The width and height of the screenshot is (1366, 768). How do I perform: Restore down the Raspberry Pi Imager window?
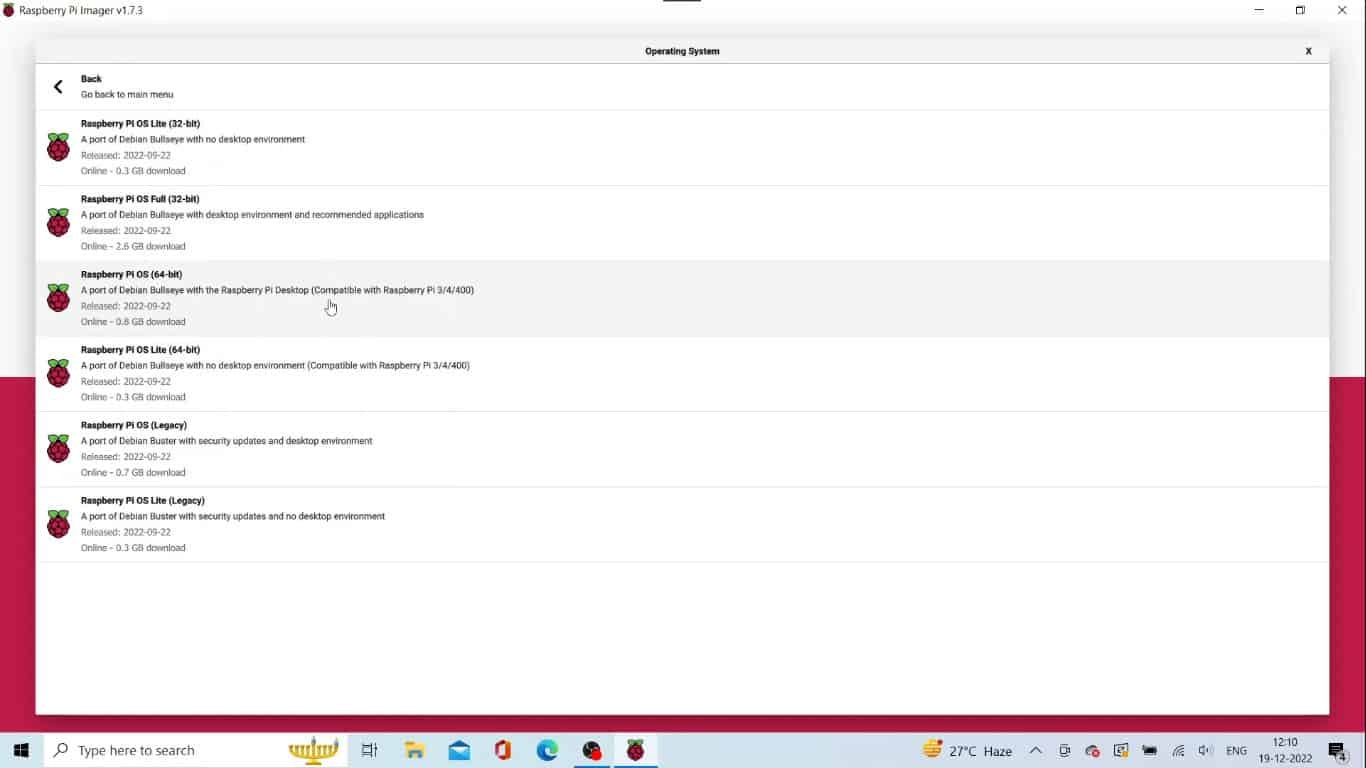pyautogui.click(x=1300, y=10)
